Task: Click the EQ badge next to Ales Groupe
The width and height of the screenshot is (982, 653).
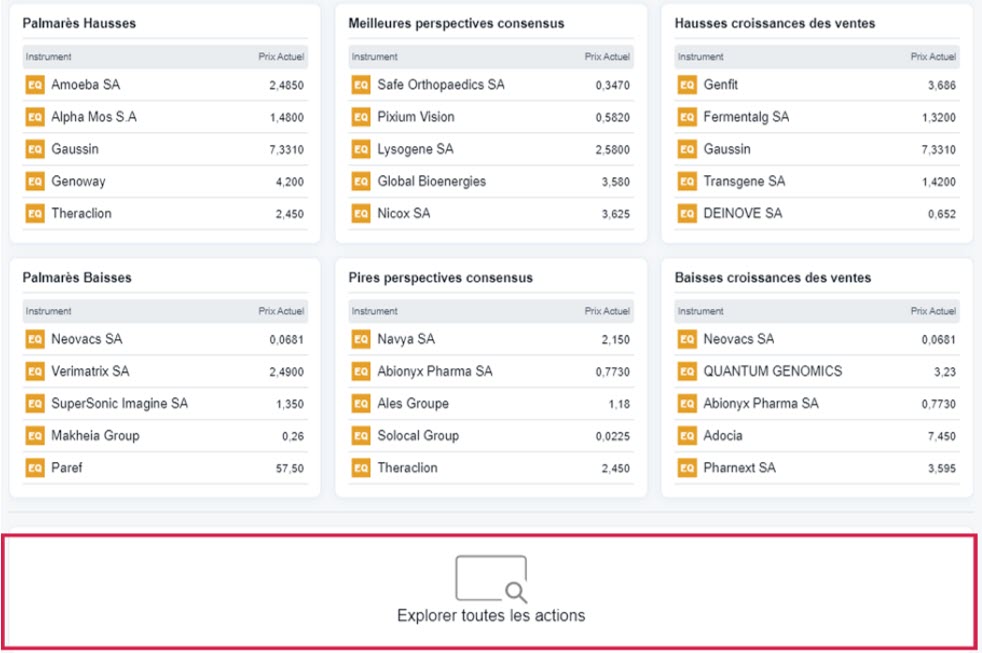Action: pos(361,404)
